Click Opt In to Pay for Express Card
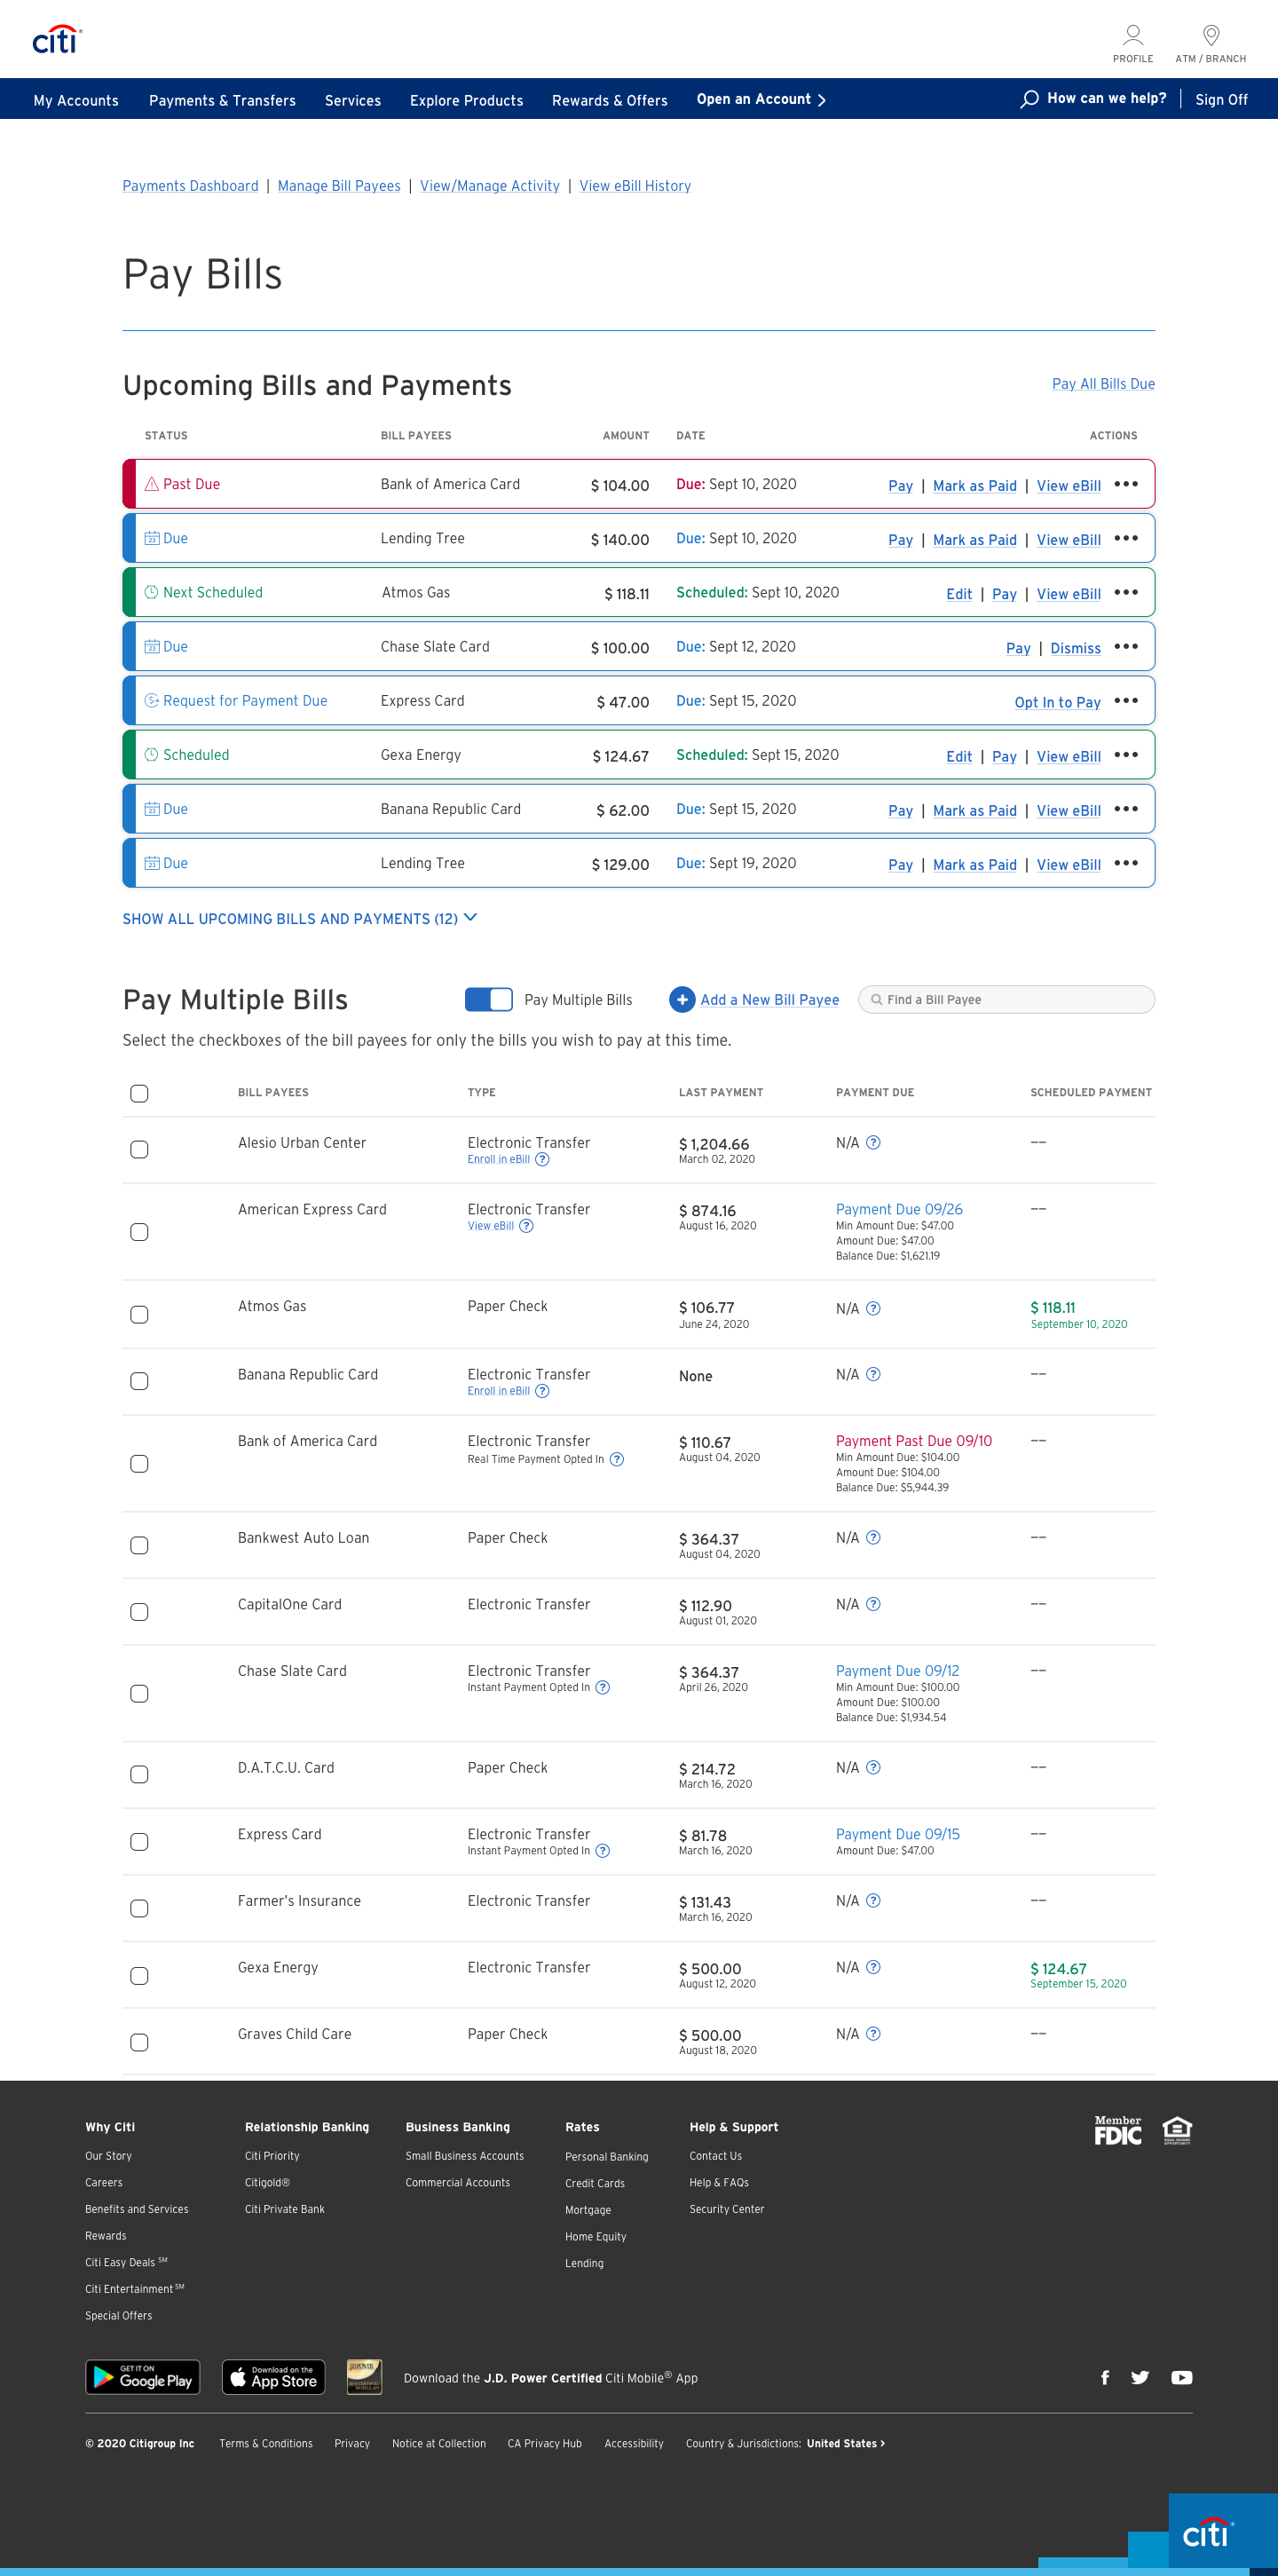The image size is (1278, 2576). pyautogui.click(x=1057, y=702)
